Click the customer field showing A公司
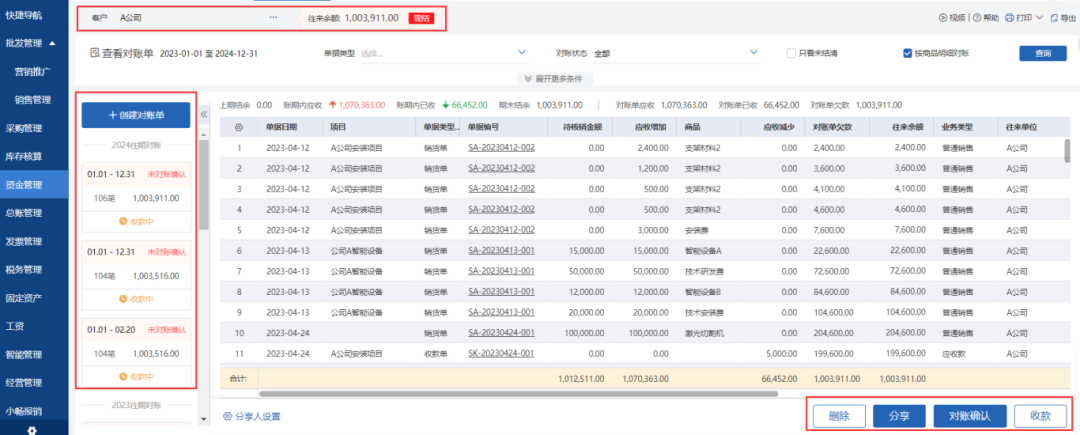Image resolution: width=1080 pixels, height=435 pixels. tap(185, 17)
